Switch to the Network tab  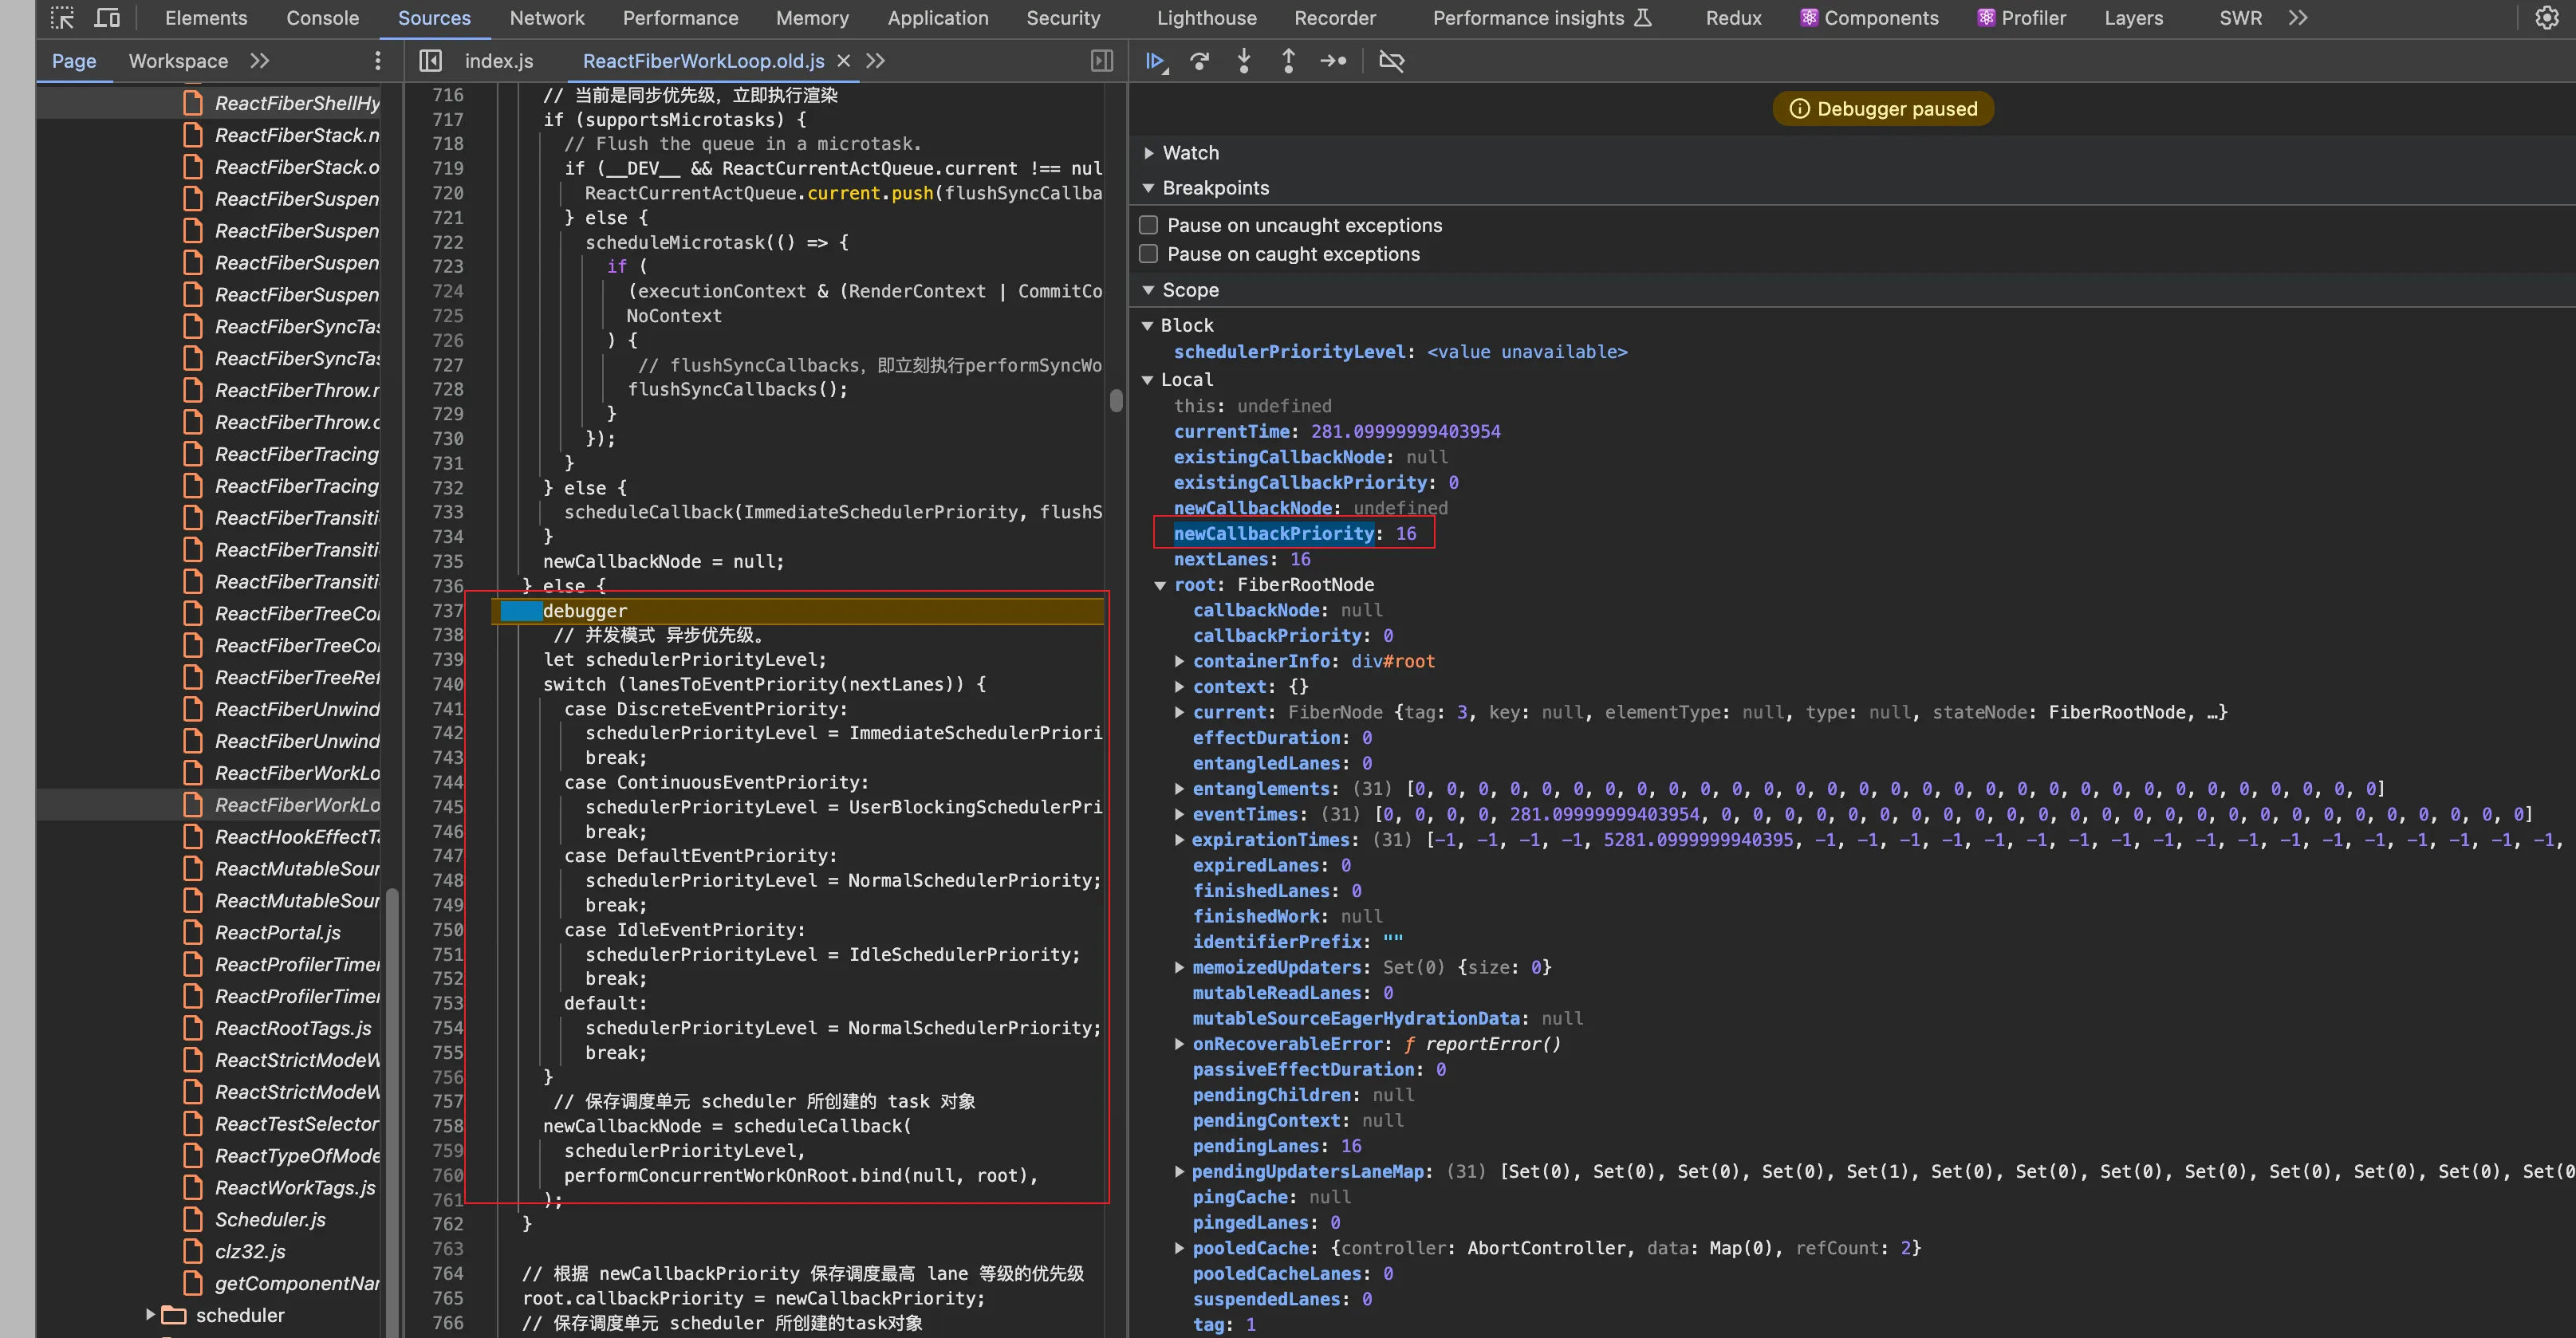pos(546,18)
